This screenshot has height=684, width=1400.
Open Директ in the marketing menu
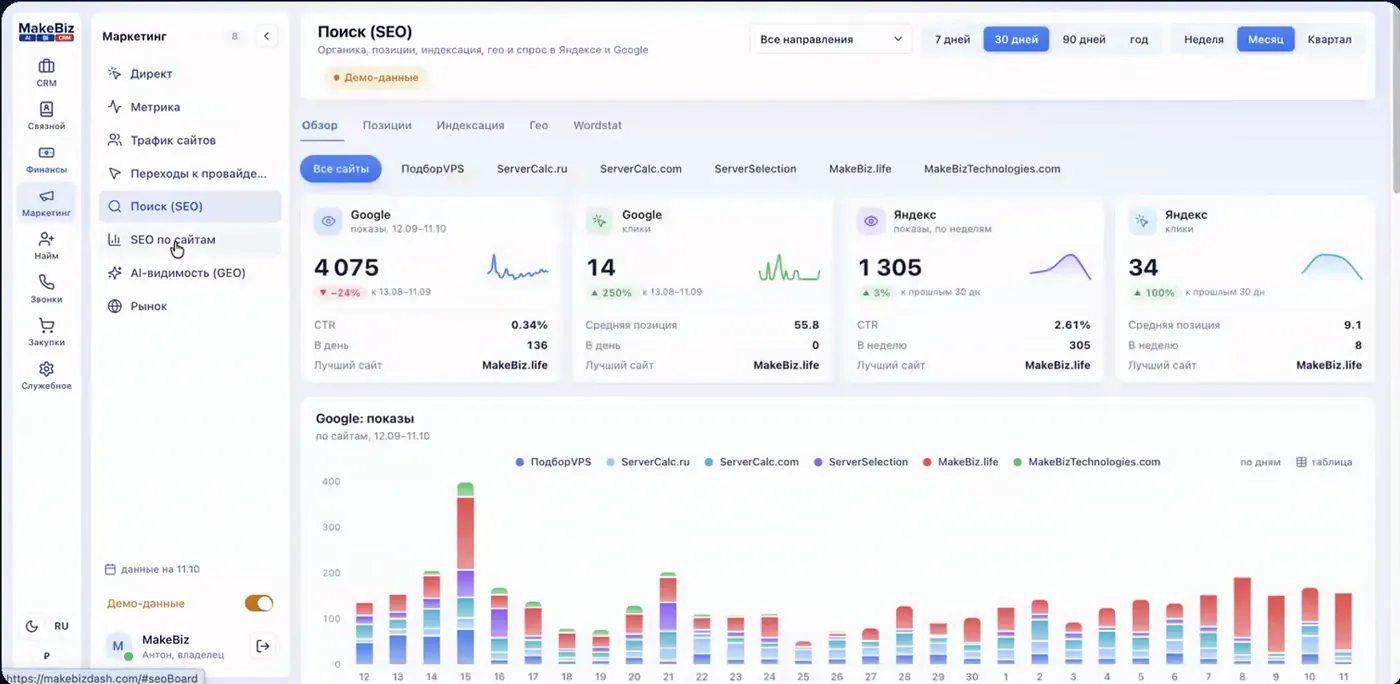tap(190, 74)
